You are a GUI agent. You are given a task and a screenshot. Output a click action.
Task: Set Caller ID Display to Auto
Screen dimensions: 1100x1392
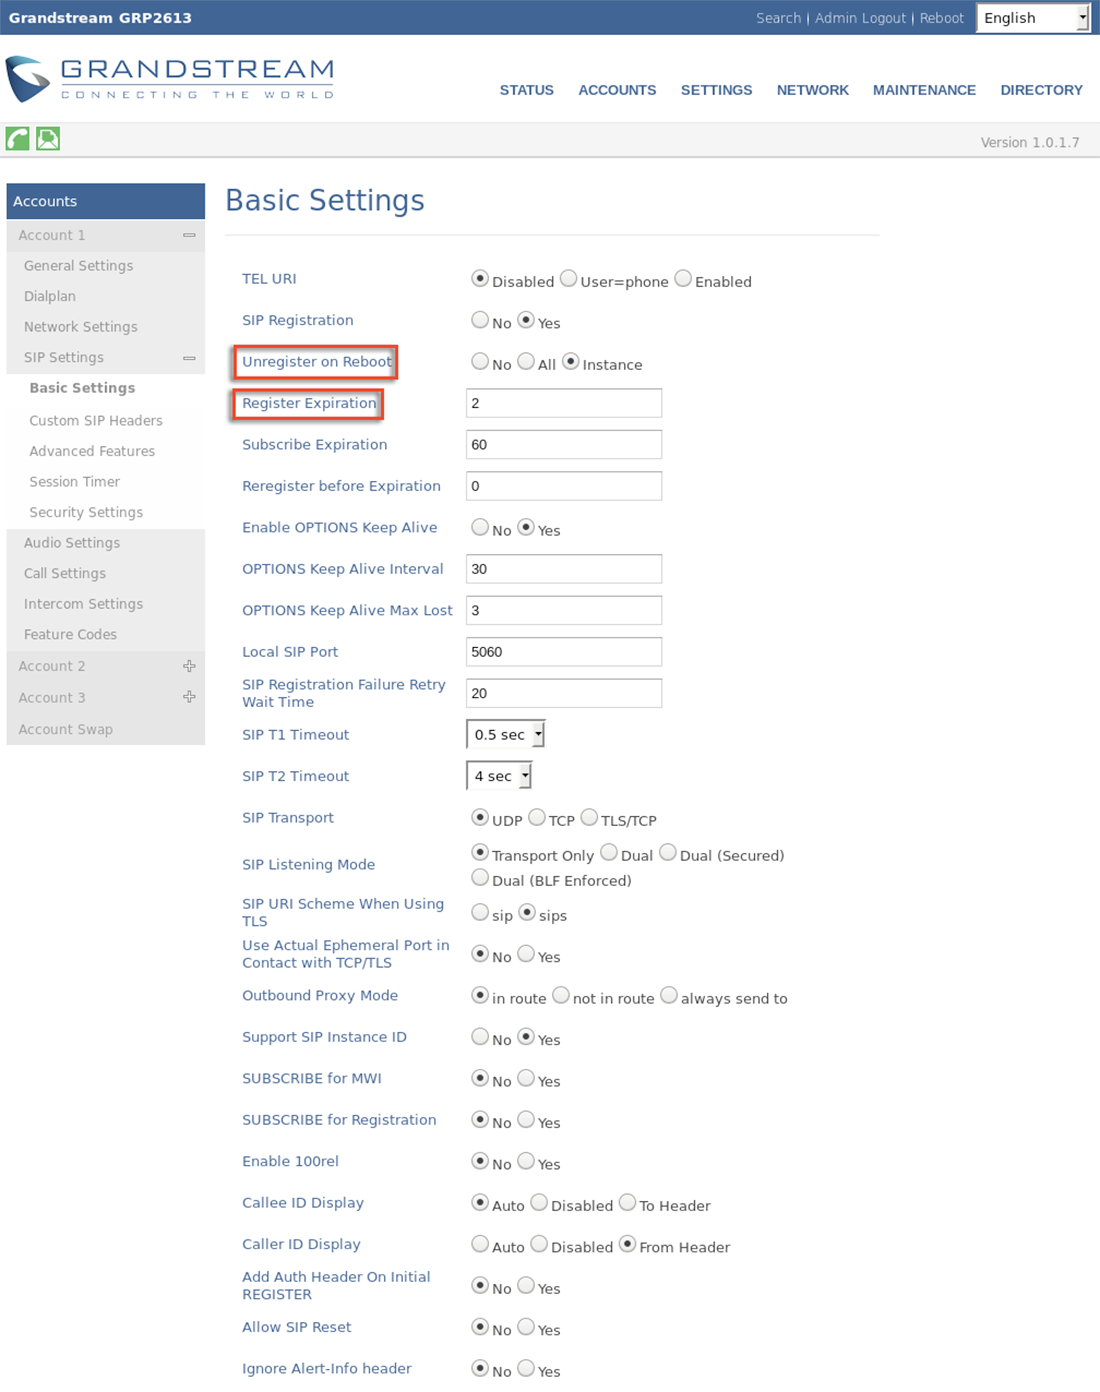click(480, 1245)
